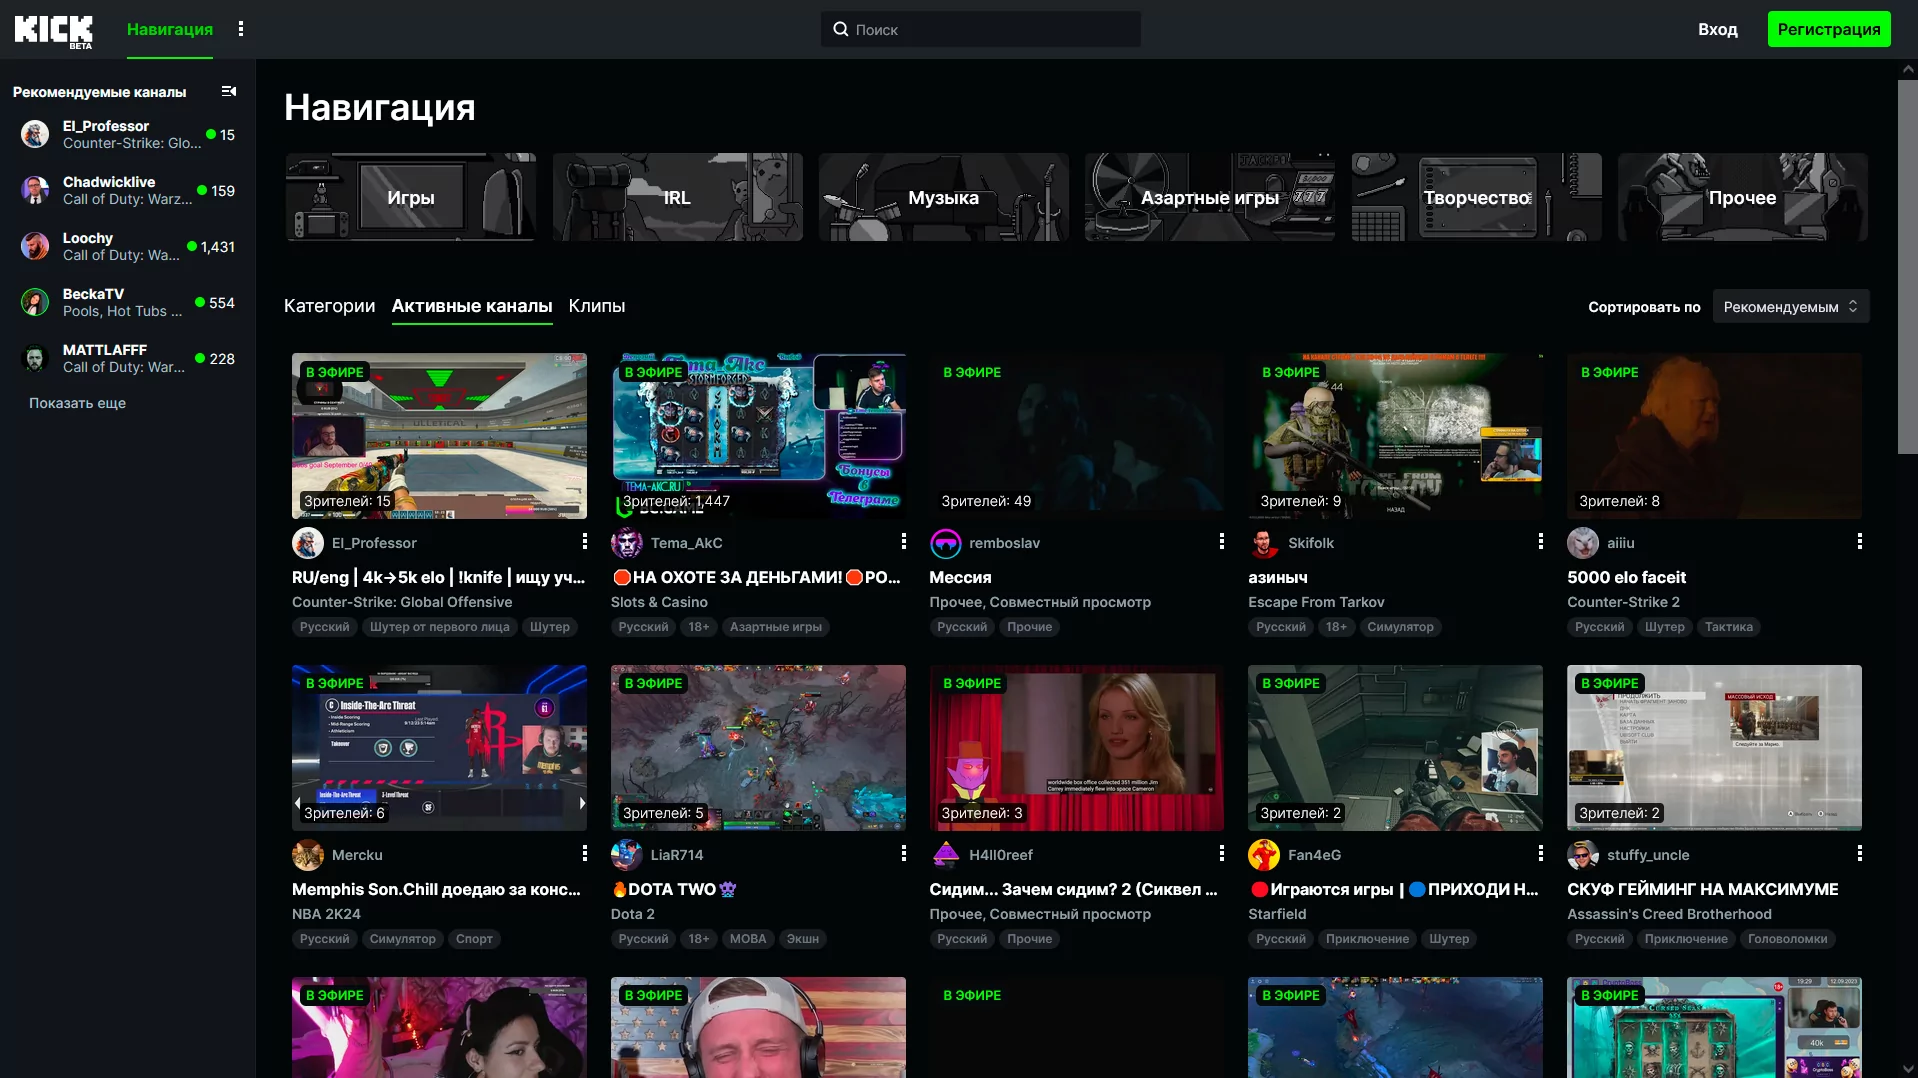Open the stream title Мессия

(x=960, y=577)
